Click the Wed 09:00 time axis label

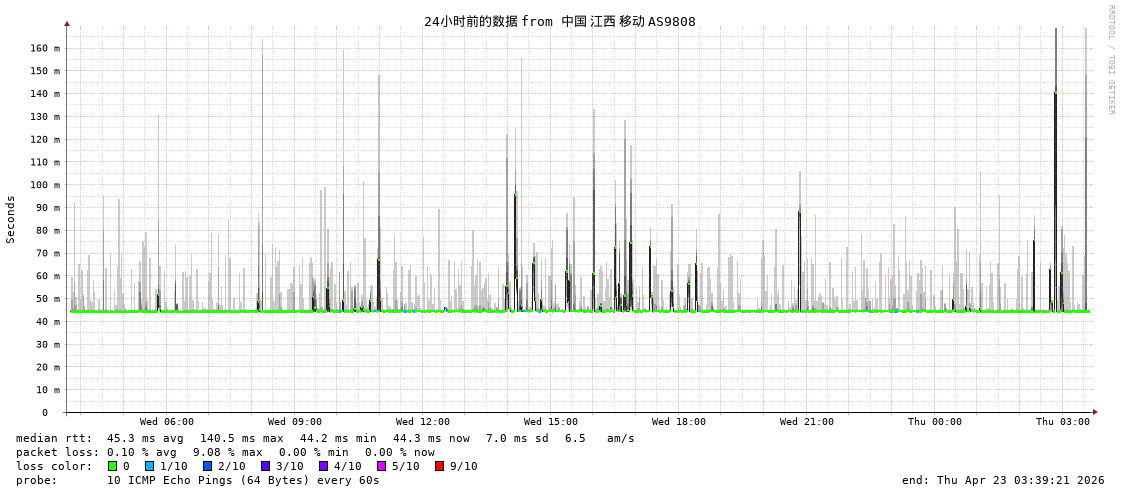(295, 422)
